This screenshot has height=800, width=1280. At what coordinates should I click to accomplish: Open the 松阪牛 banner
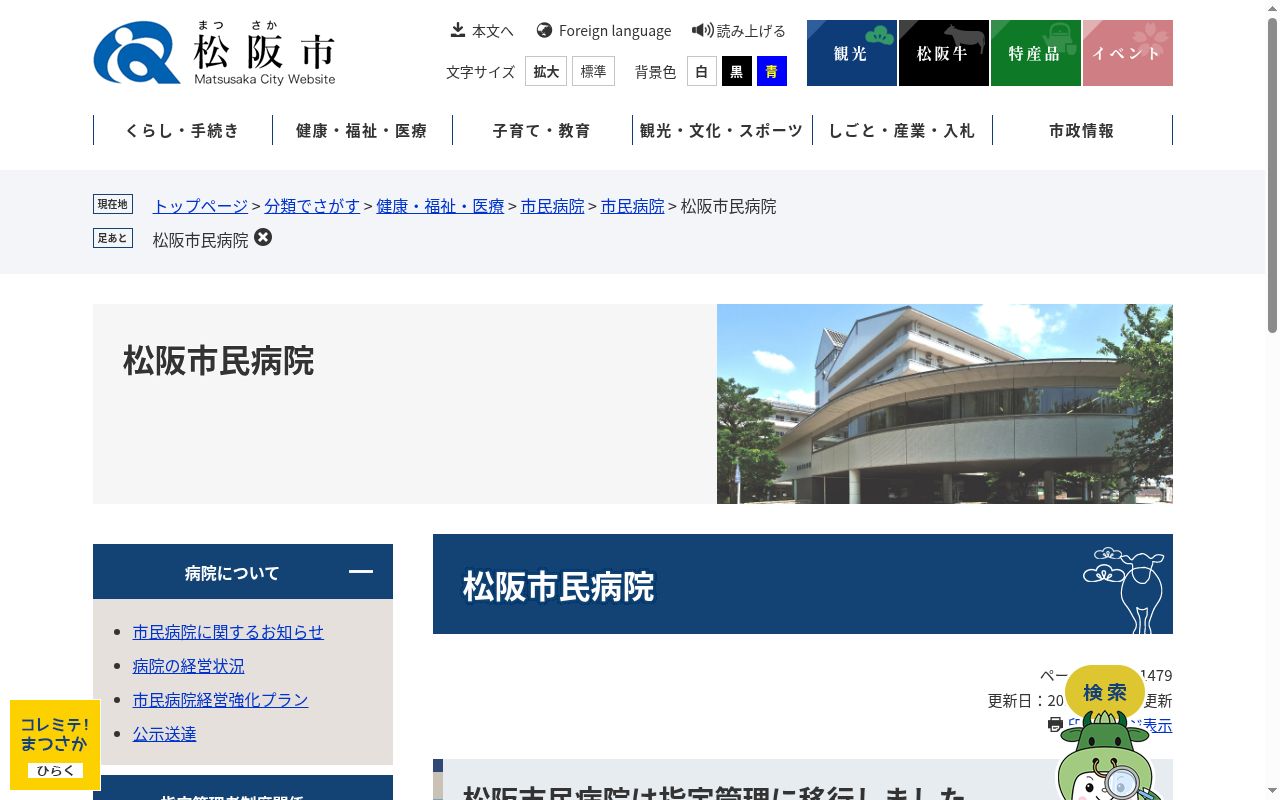coord(944,53)
